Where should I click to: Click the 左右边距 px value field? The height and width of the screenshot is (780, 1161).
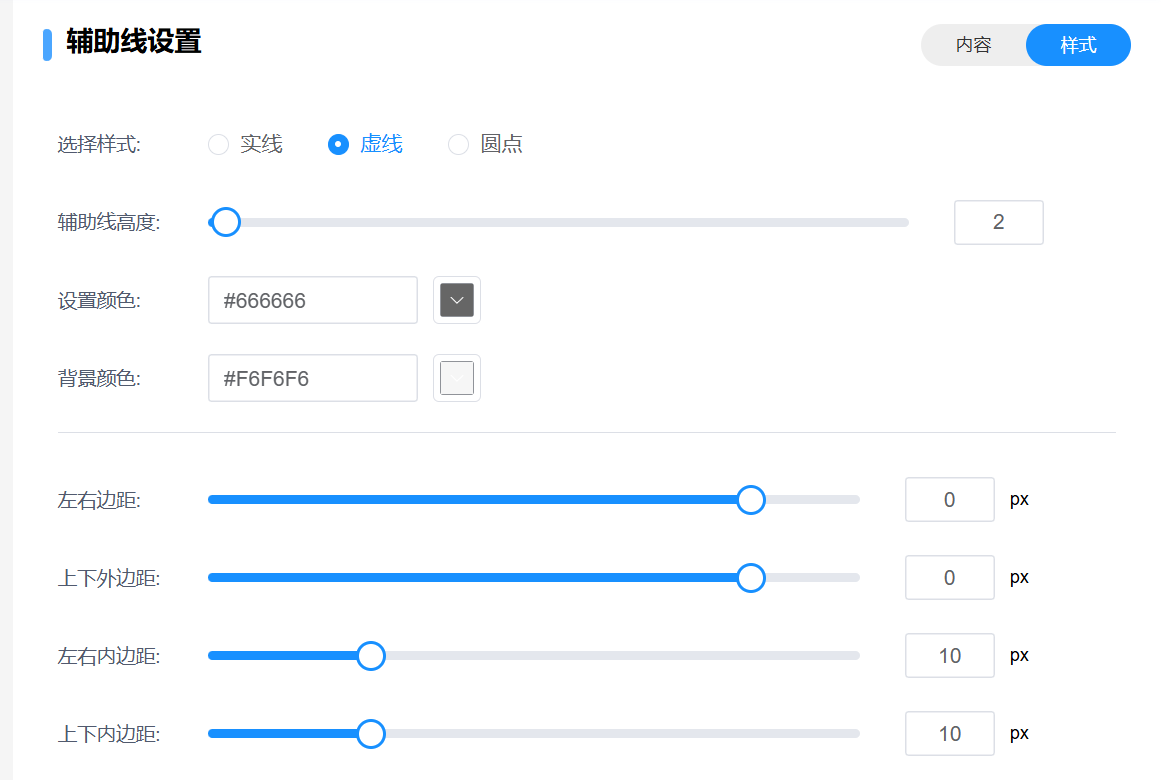point(949,500)
